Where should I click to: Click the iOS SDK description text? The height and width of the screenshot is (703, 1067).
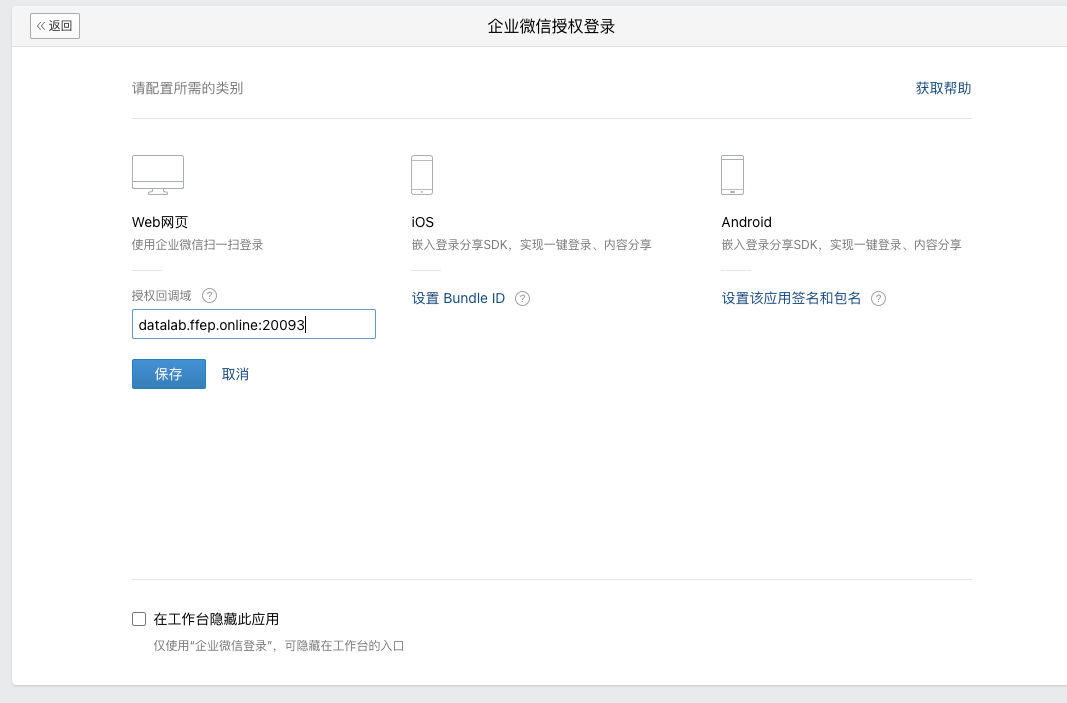click(531, 244)
